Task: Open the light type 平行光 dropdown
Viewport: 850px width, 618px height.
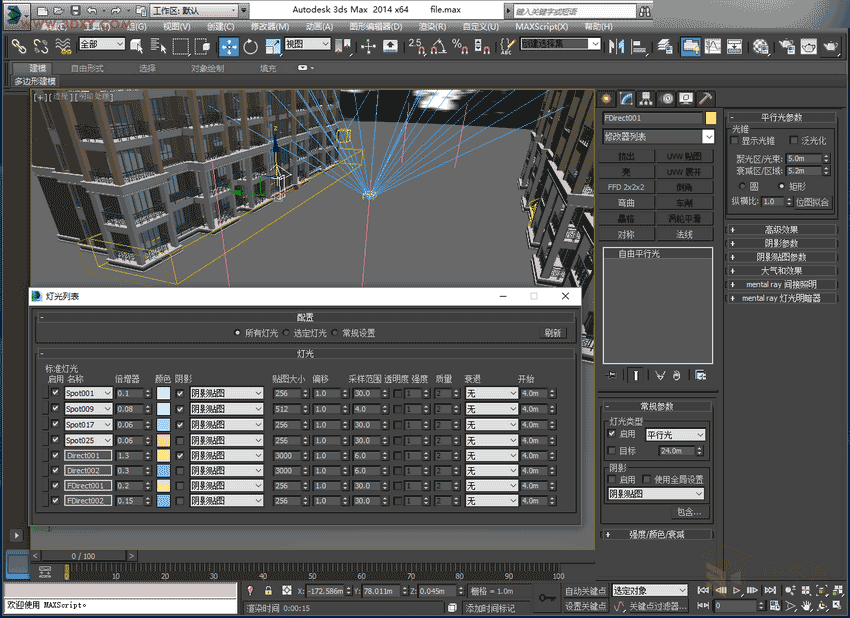Action: pyautogui.click(x=674, y=435)
